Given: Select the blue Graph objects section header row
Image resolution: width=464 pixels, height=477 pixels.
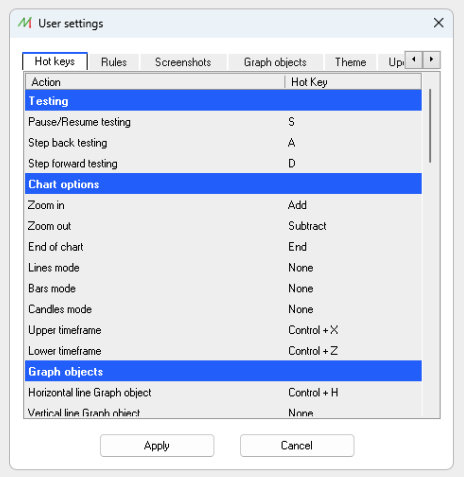Looking at the screenshot, I should (223, 371).
